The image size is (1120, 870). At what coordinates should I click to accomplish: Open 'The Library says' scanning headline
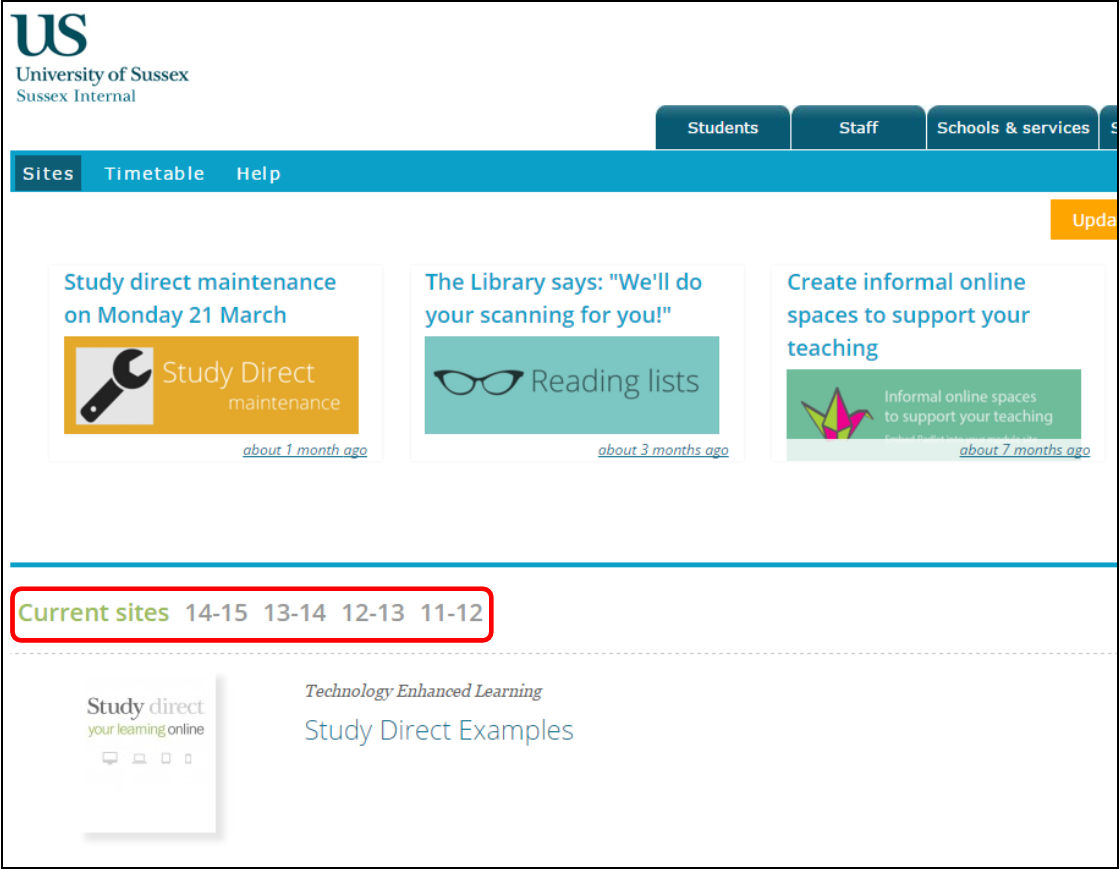[564, 299]
